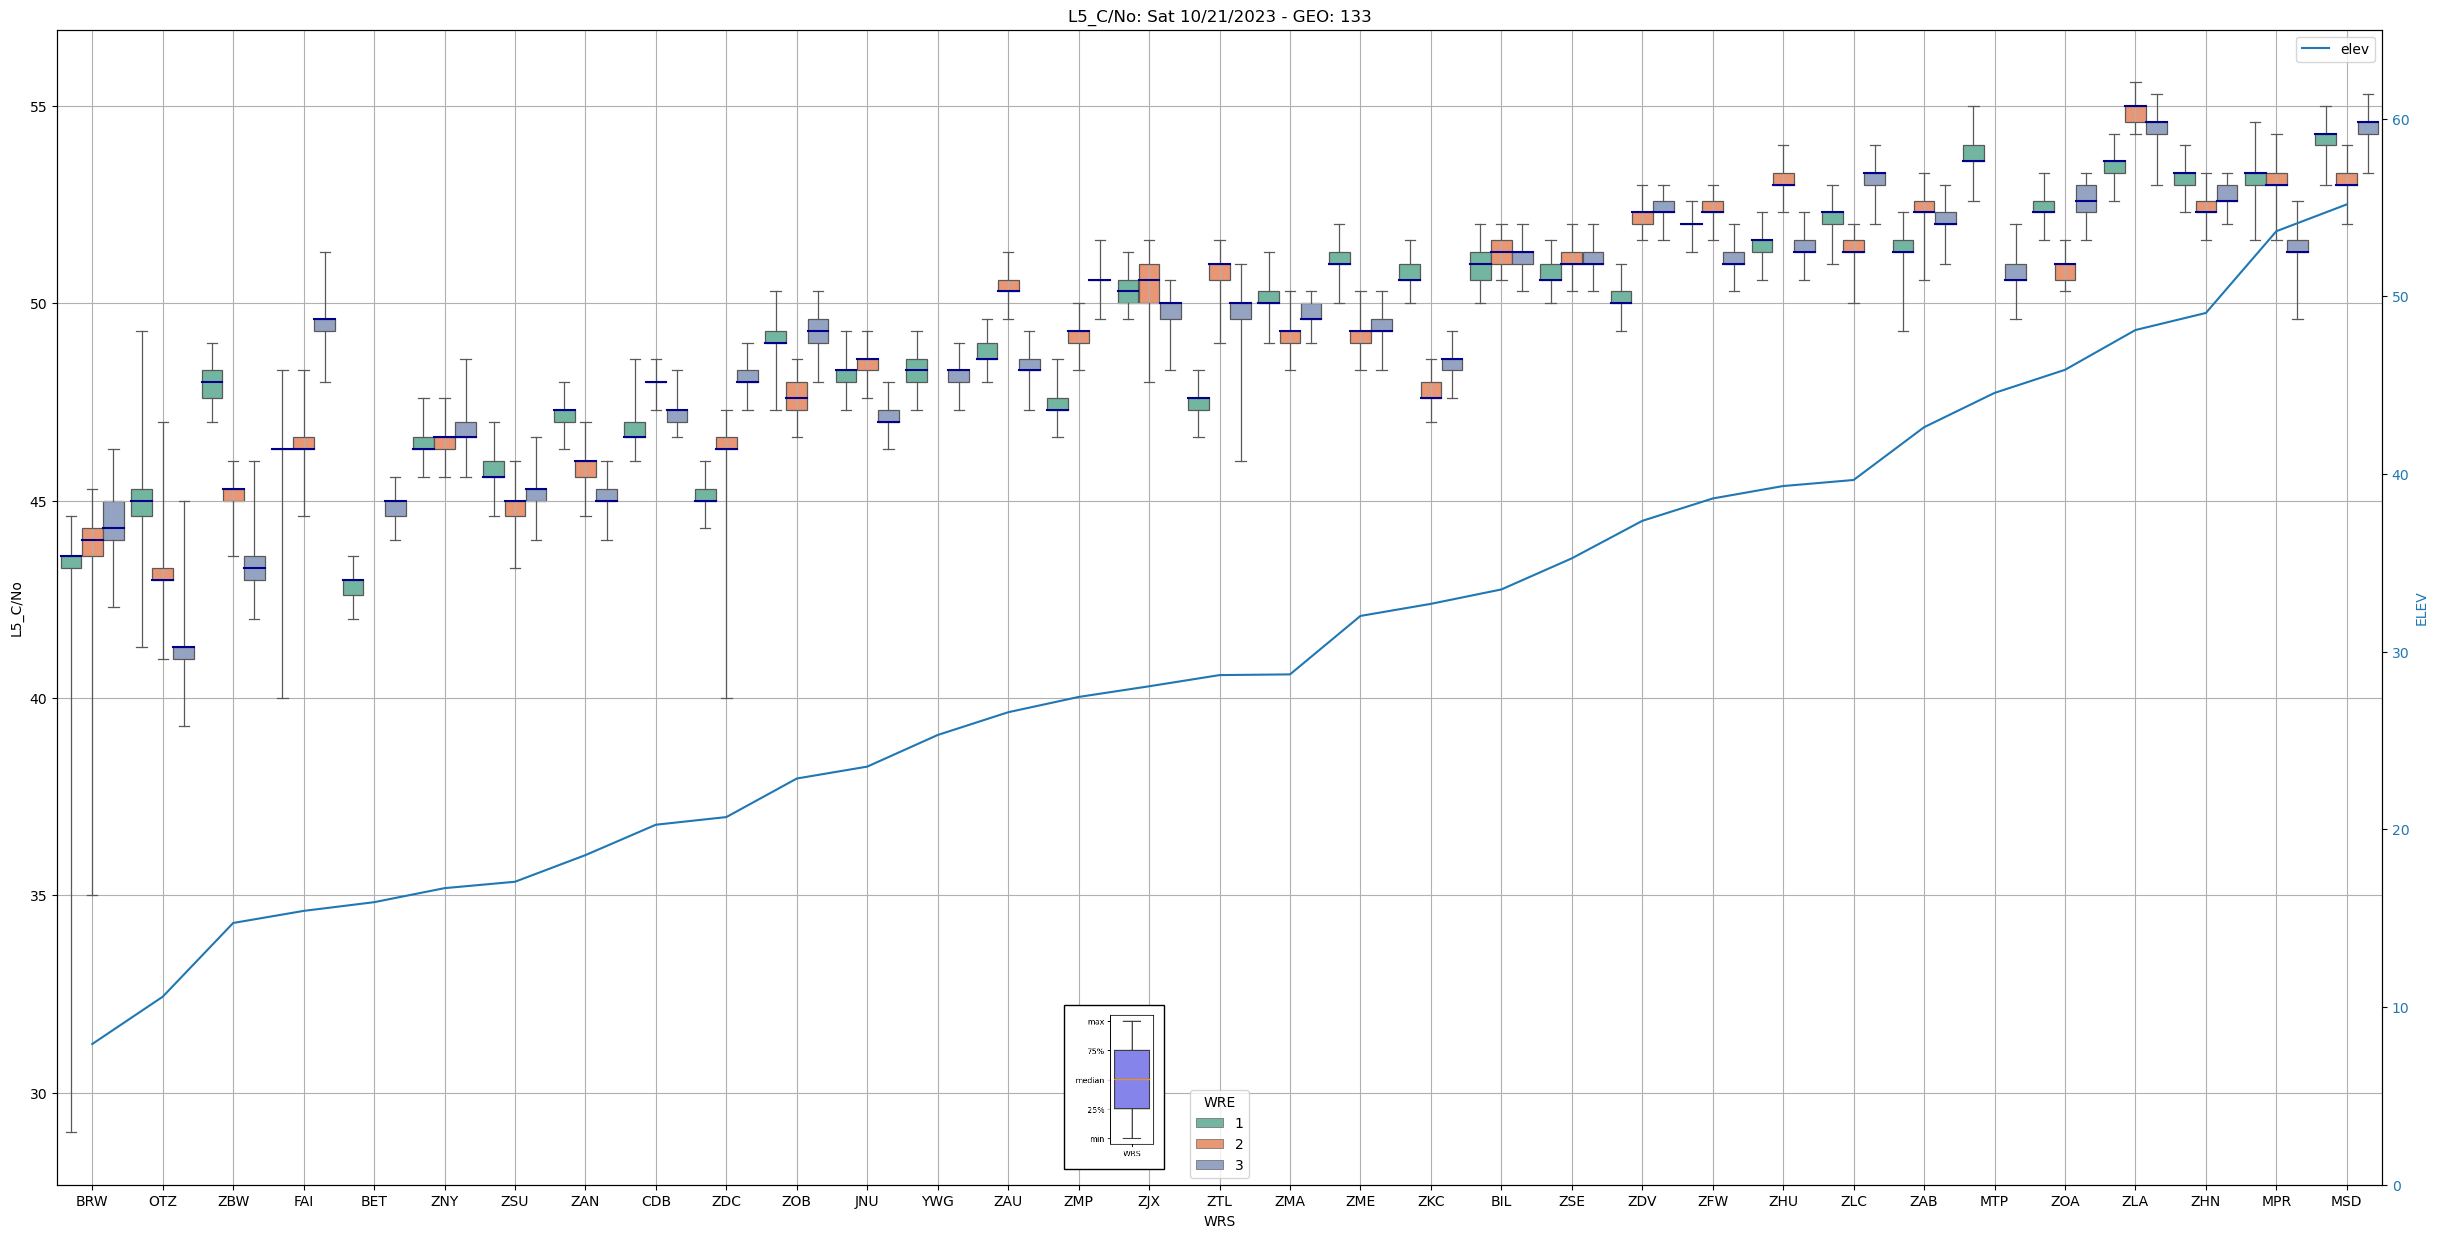This screenshot has width=2439, height=1238.
Task: Click the ZOA x-axis label
Action: 2065,1201
